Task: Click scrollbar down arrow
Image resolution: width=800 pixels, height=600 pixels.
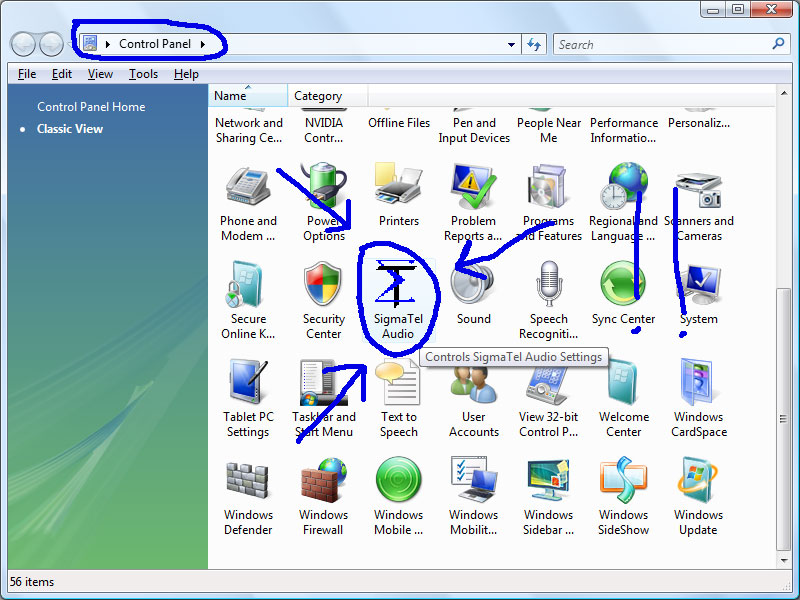Action: tap(784, 561)
